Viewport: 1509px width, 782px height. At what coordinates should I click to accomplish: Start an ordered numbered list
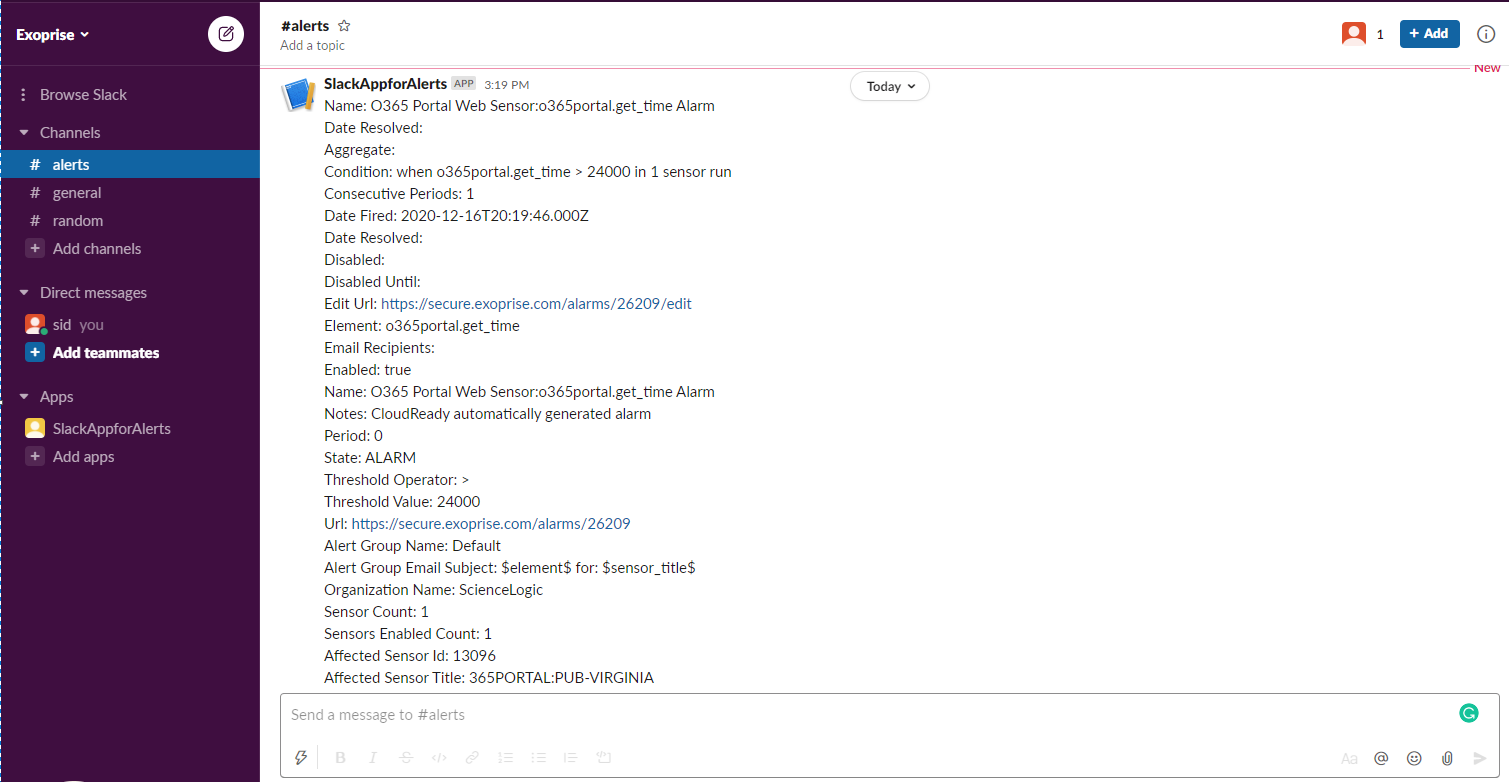tap(505, 758)
